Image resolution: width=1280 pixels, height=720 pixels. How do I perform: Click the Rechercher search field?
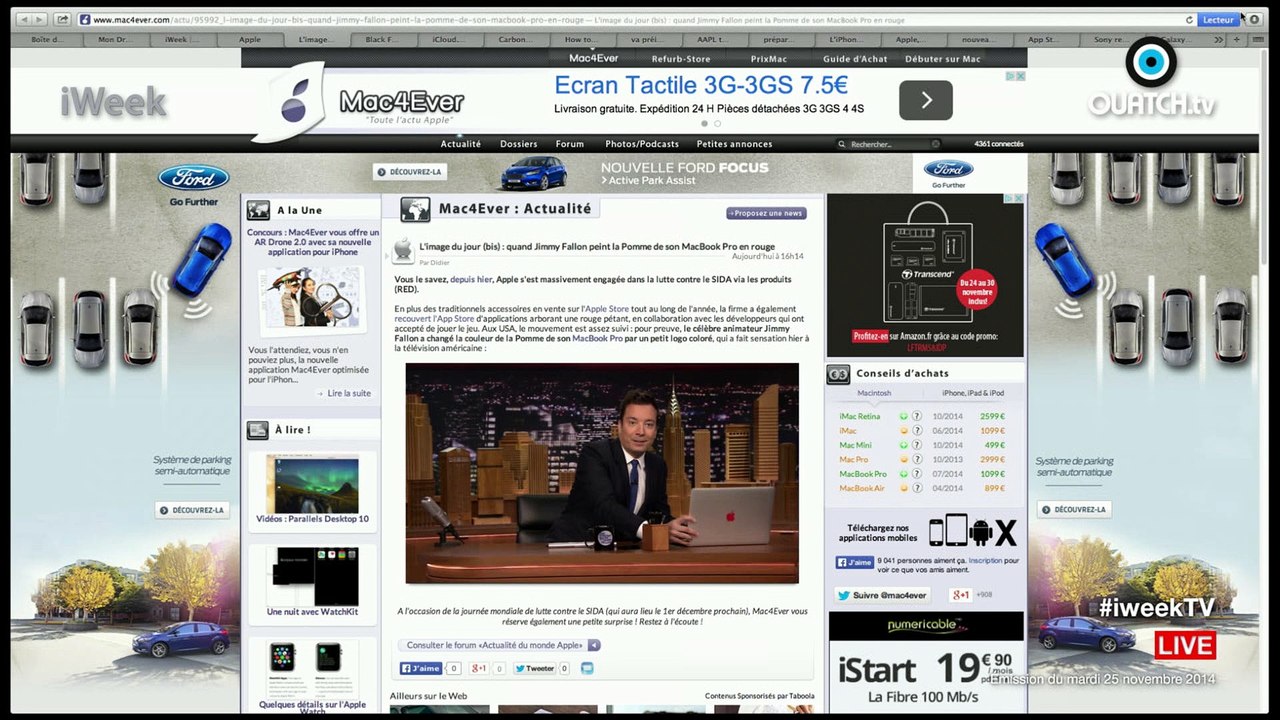pos(890,144)
